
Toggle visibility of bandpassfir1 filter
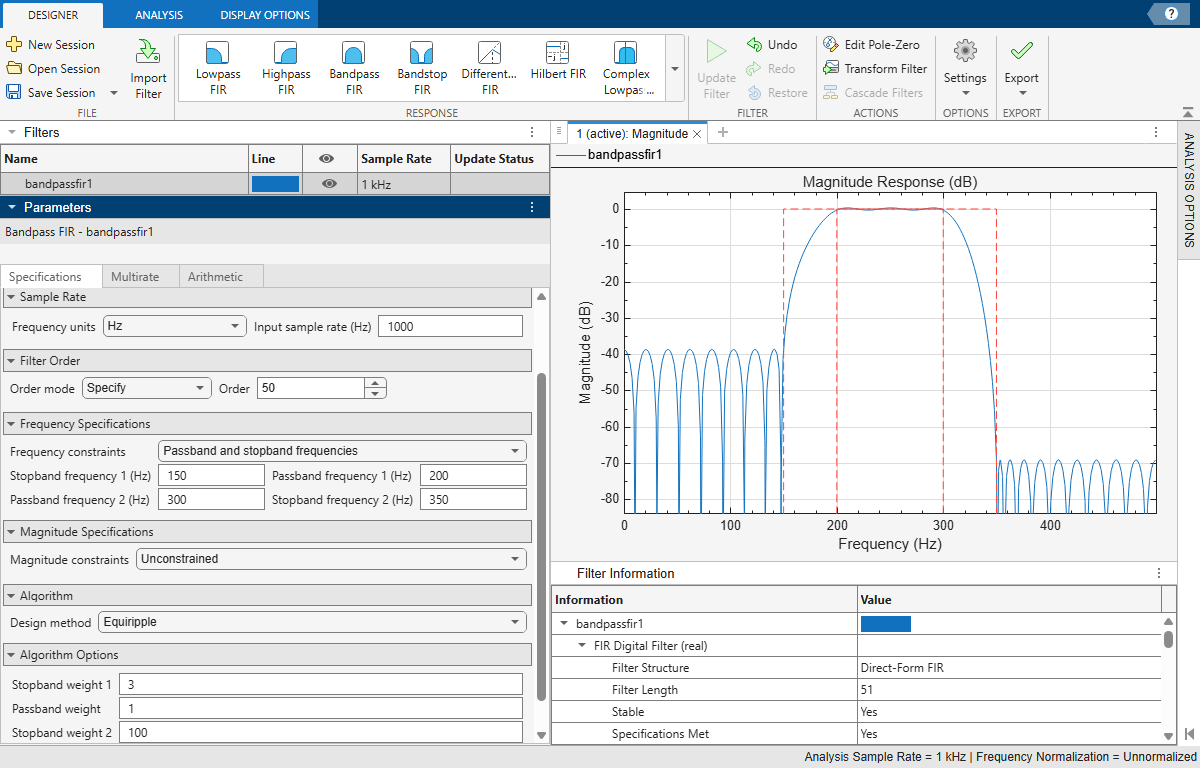(x=329, y=184)
